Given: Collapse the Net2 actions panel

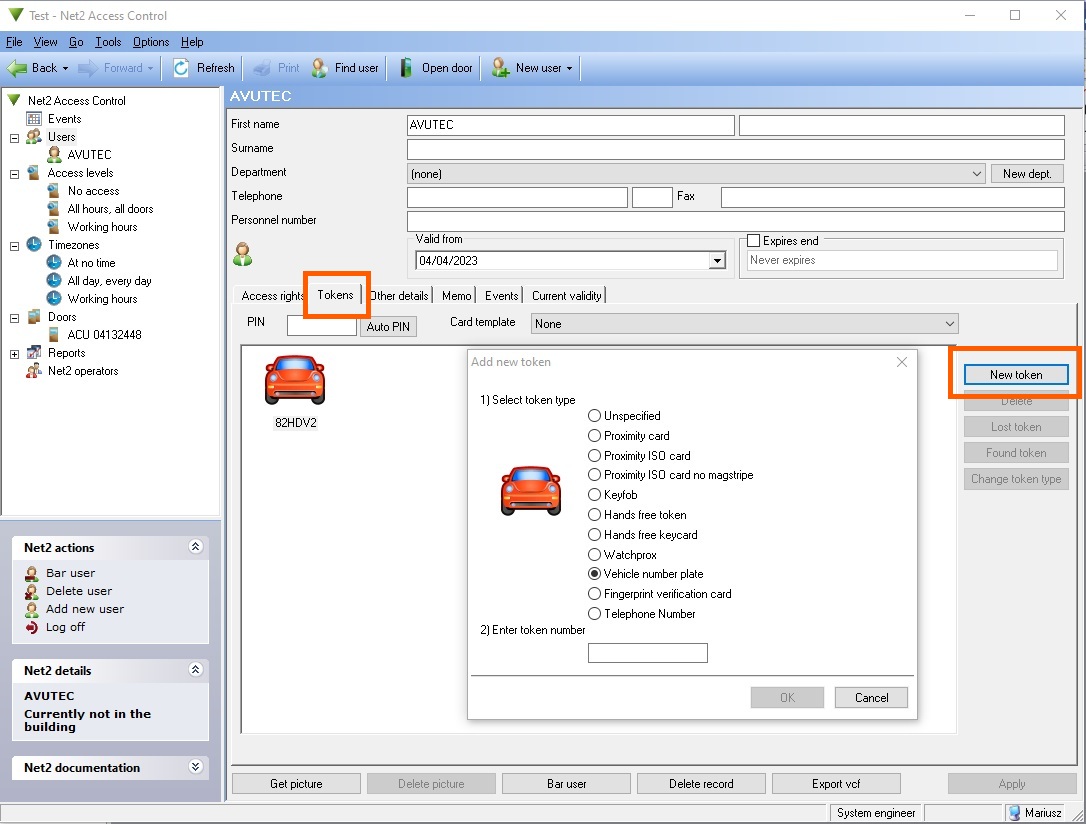Looking at the screenshot, I should pos(195,547).
